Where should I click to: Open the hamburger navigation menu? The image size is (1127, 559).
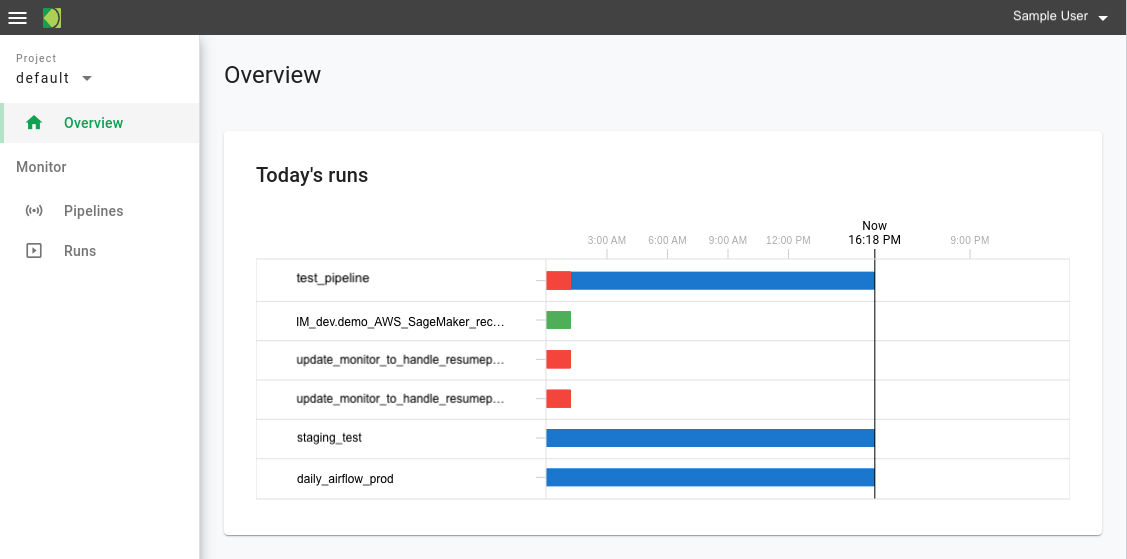pyautogui.click(x=17, y=18)
